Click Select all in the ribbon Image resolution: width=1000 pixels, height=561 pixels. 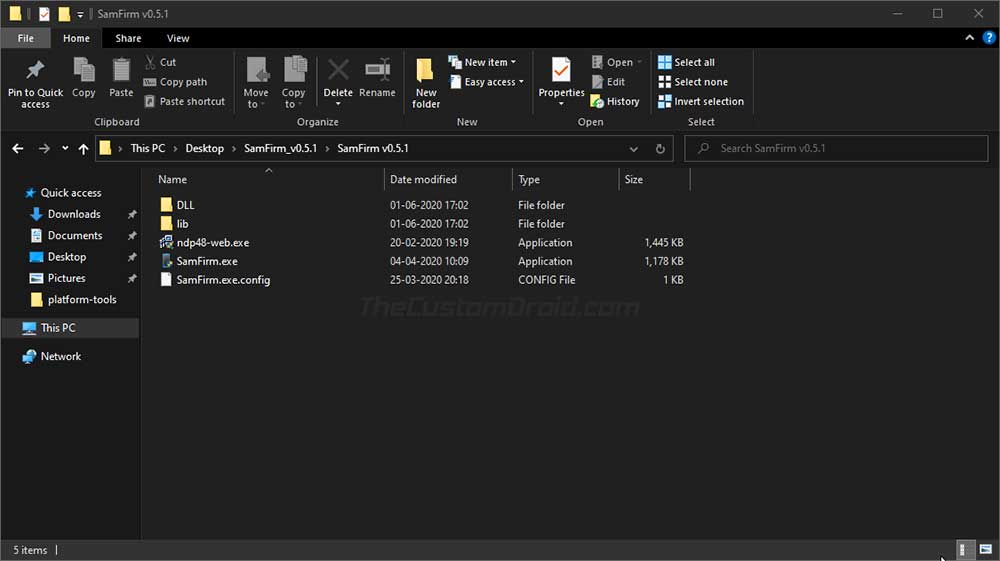tap(686, 62)
